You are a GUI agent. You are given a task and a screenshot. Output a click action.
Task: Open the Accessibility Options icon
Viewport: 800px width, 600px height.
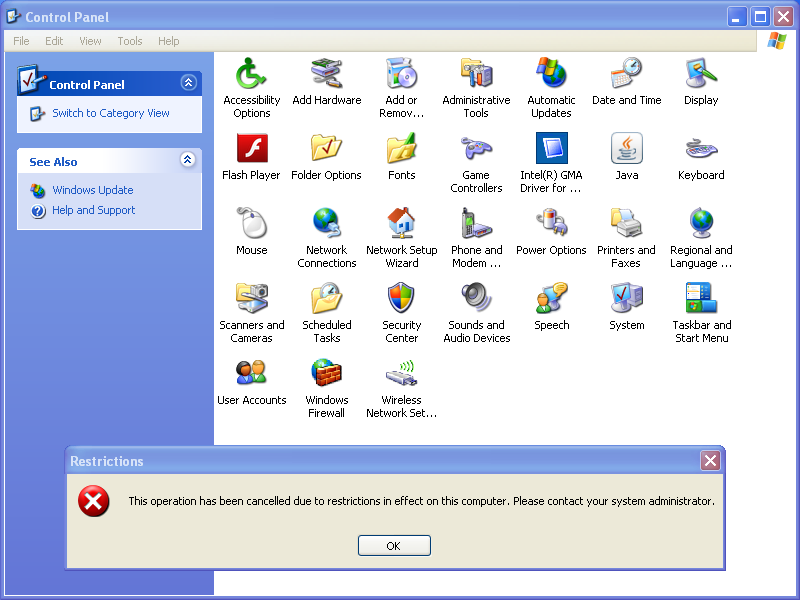tap(251, 74)
